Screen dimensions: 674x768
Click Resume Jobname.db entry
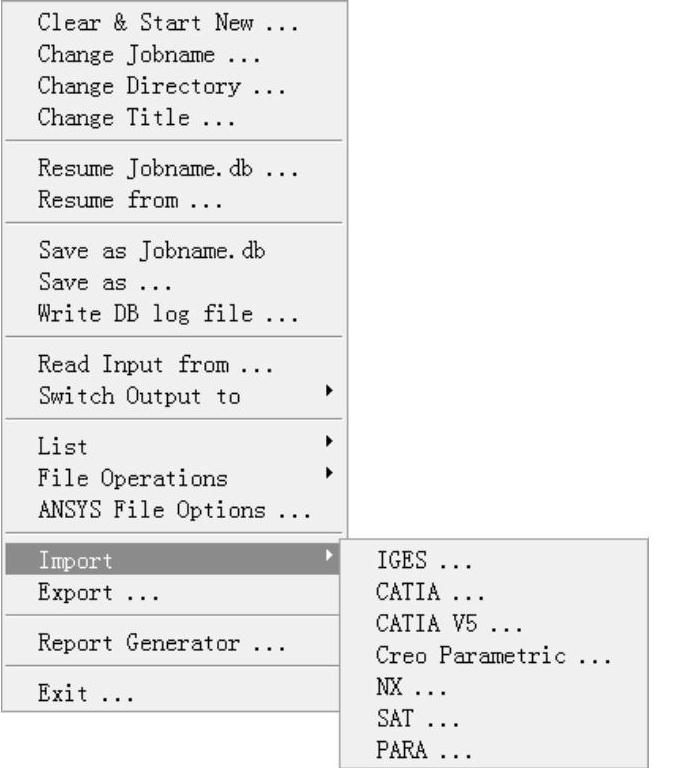[167, 168]
